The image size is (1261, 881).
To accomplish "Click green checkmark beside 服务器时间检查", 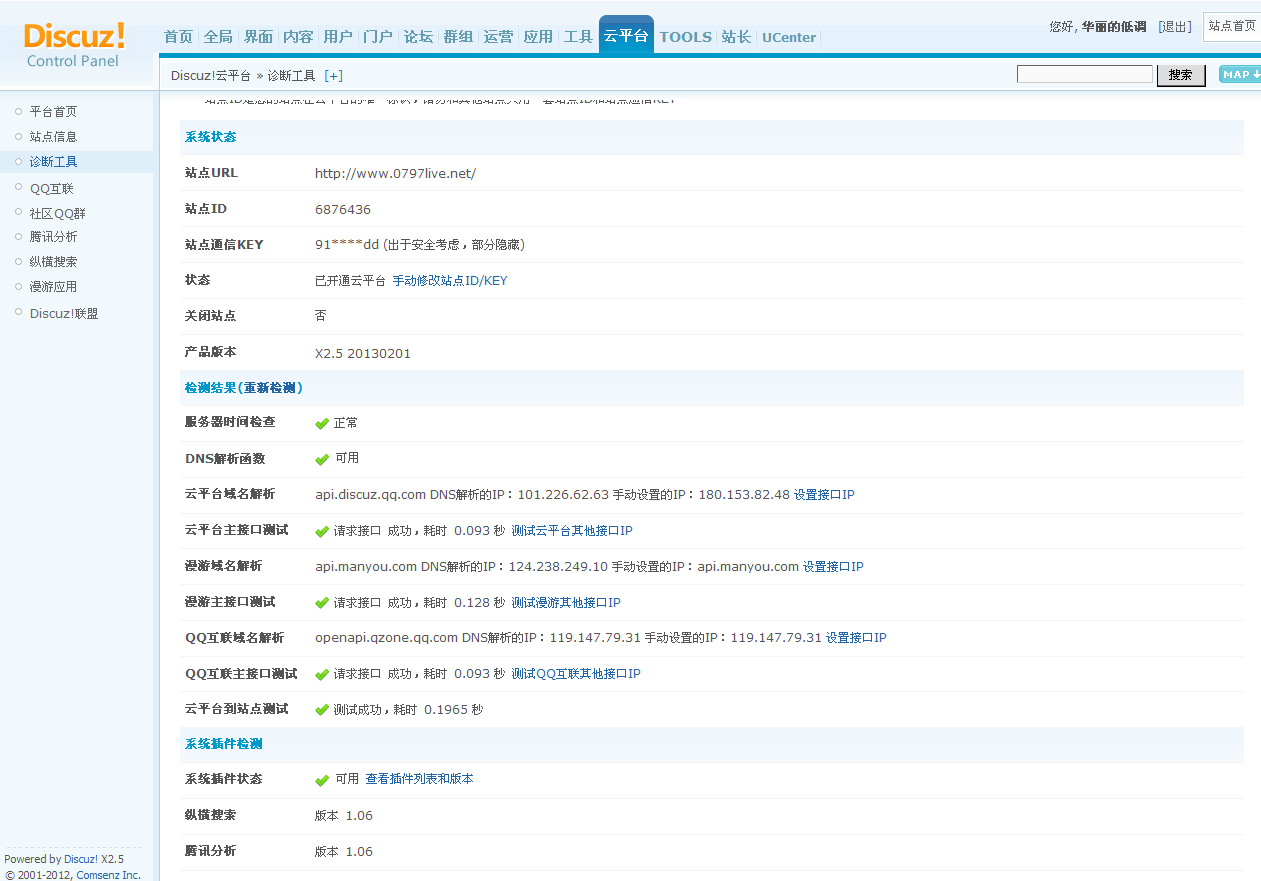I will point(322,423).
